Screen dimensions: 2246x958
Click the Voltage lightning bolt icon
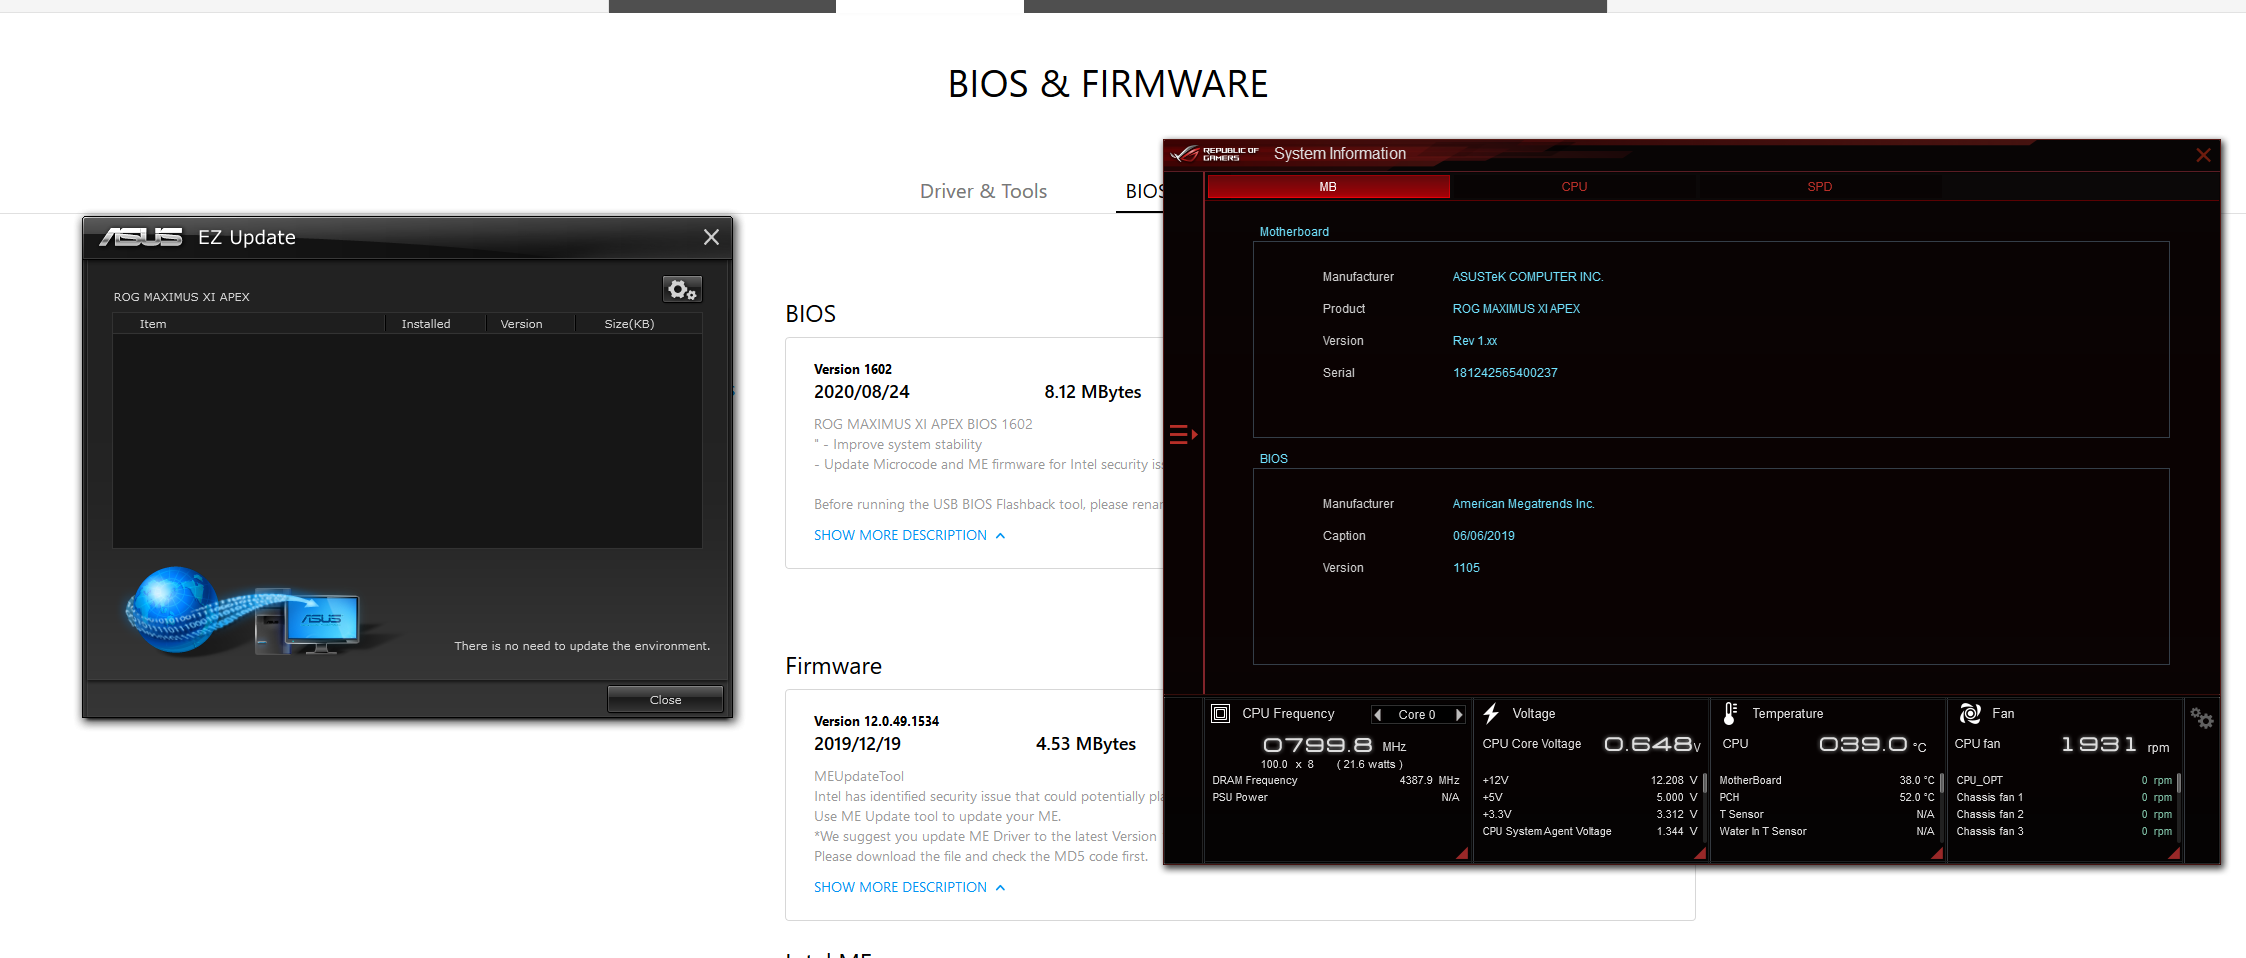click(x=1491, y=713)
